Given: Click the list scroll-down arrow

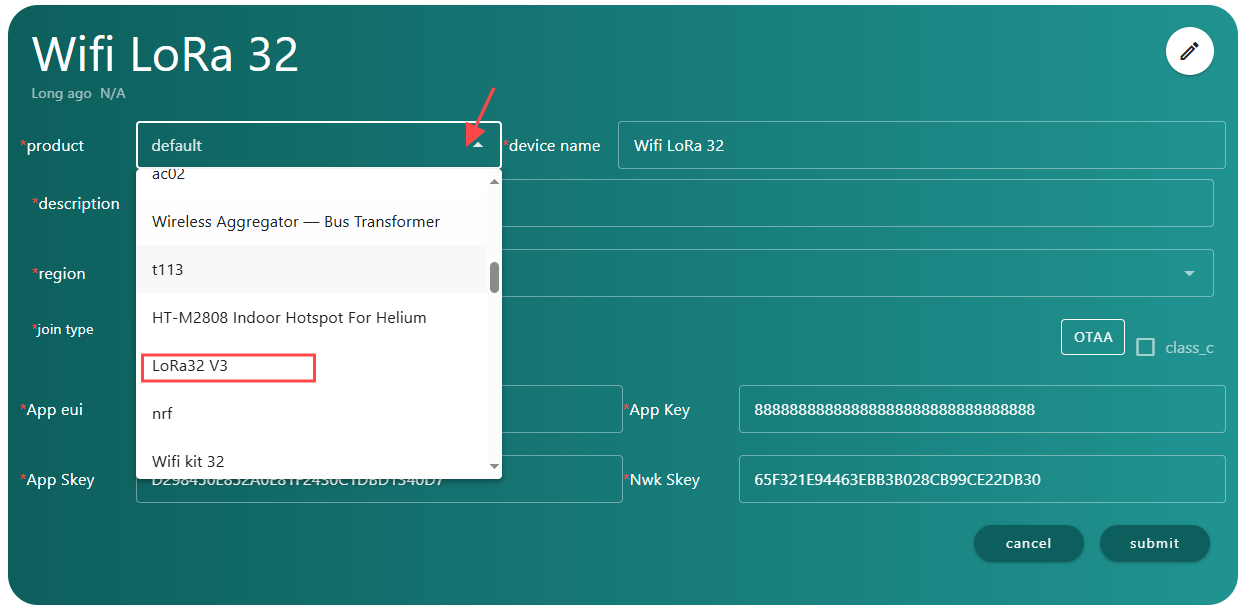Looking at the screenshot, I should [x=494, y=467].
